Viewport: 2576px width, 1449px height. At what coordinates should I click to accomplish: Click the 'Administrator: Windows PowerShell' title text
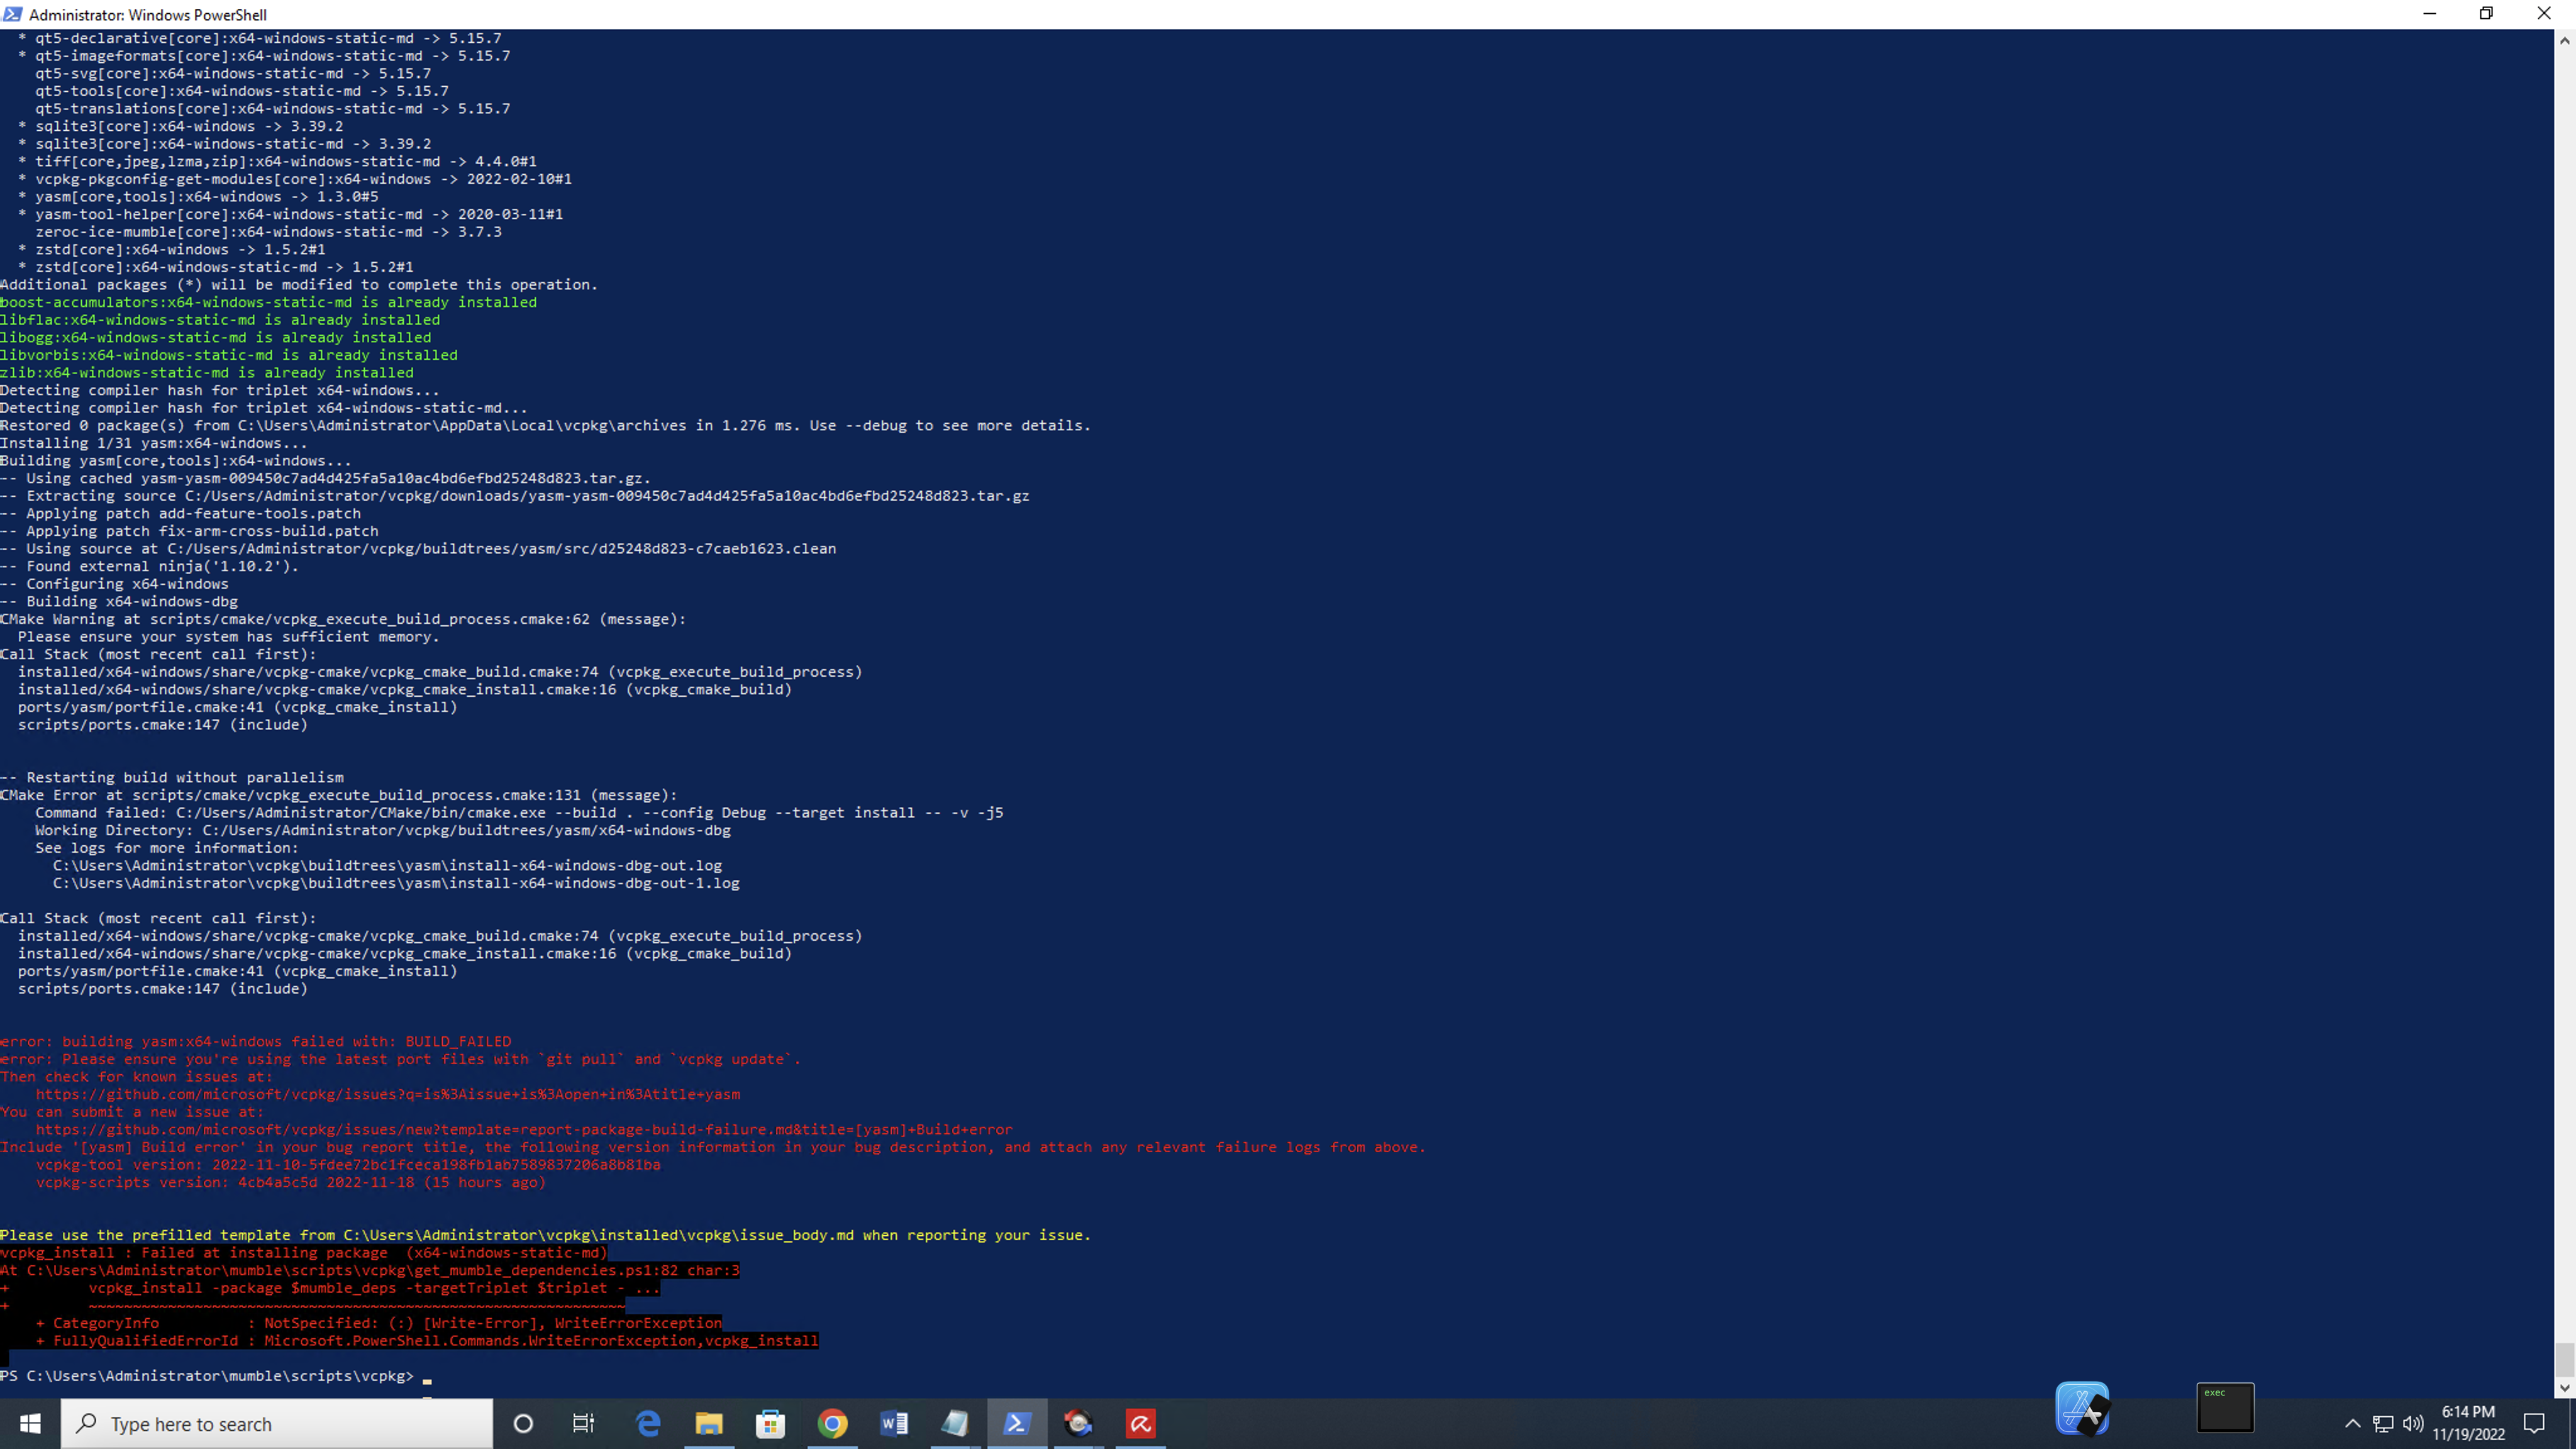148,15
